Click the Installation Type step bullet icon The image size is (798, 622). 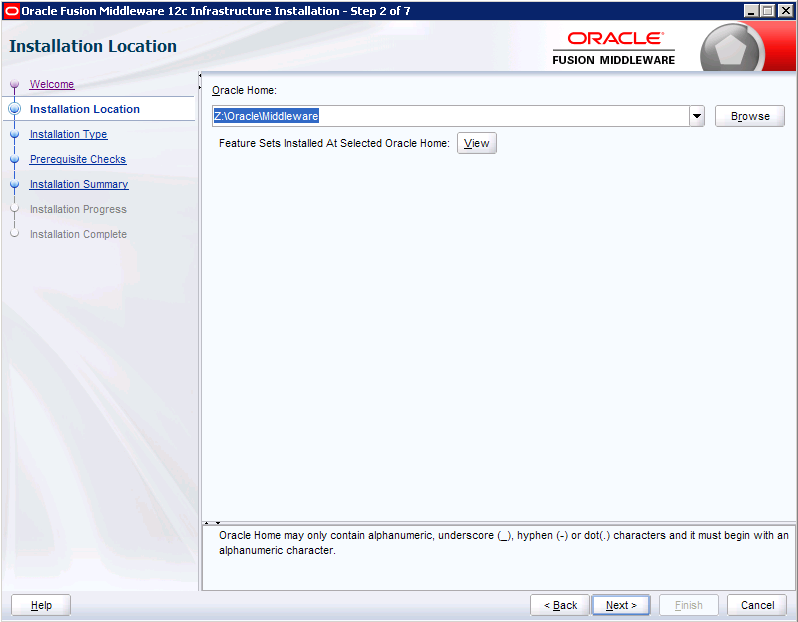15,134
